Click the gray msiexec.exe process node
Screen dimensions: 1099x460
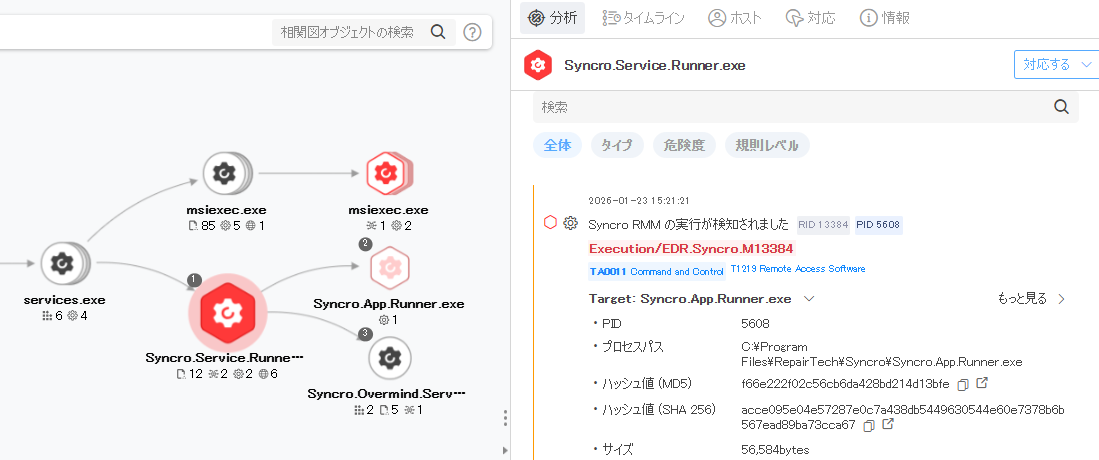(226, 175)
